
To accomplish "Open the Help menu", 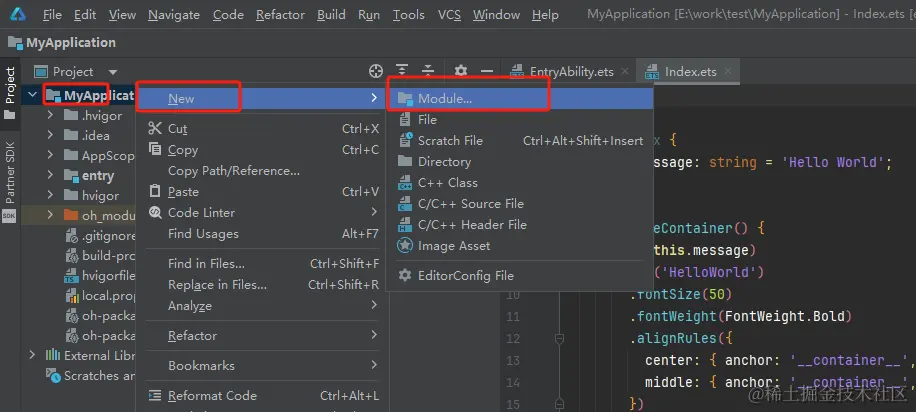I will coord(545,15).
